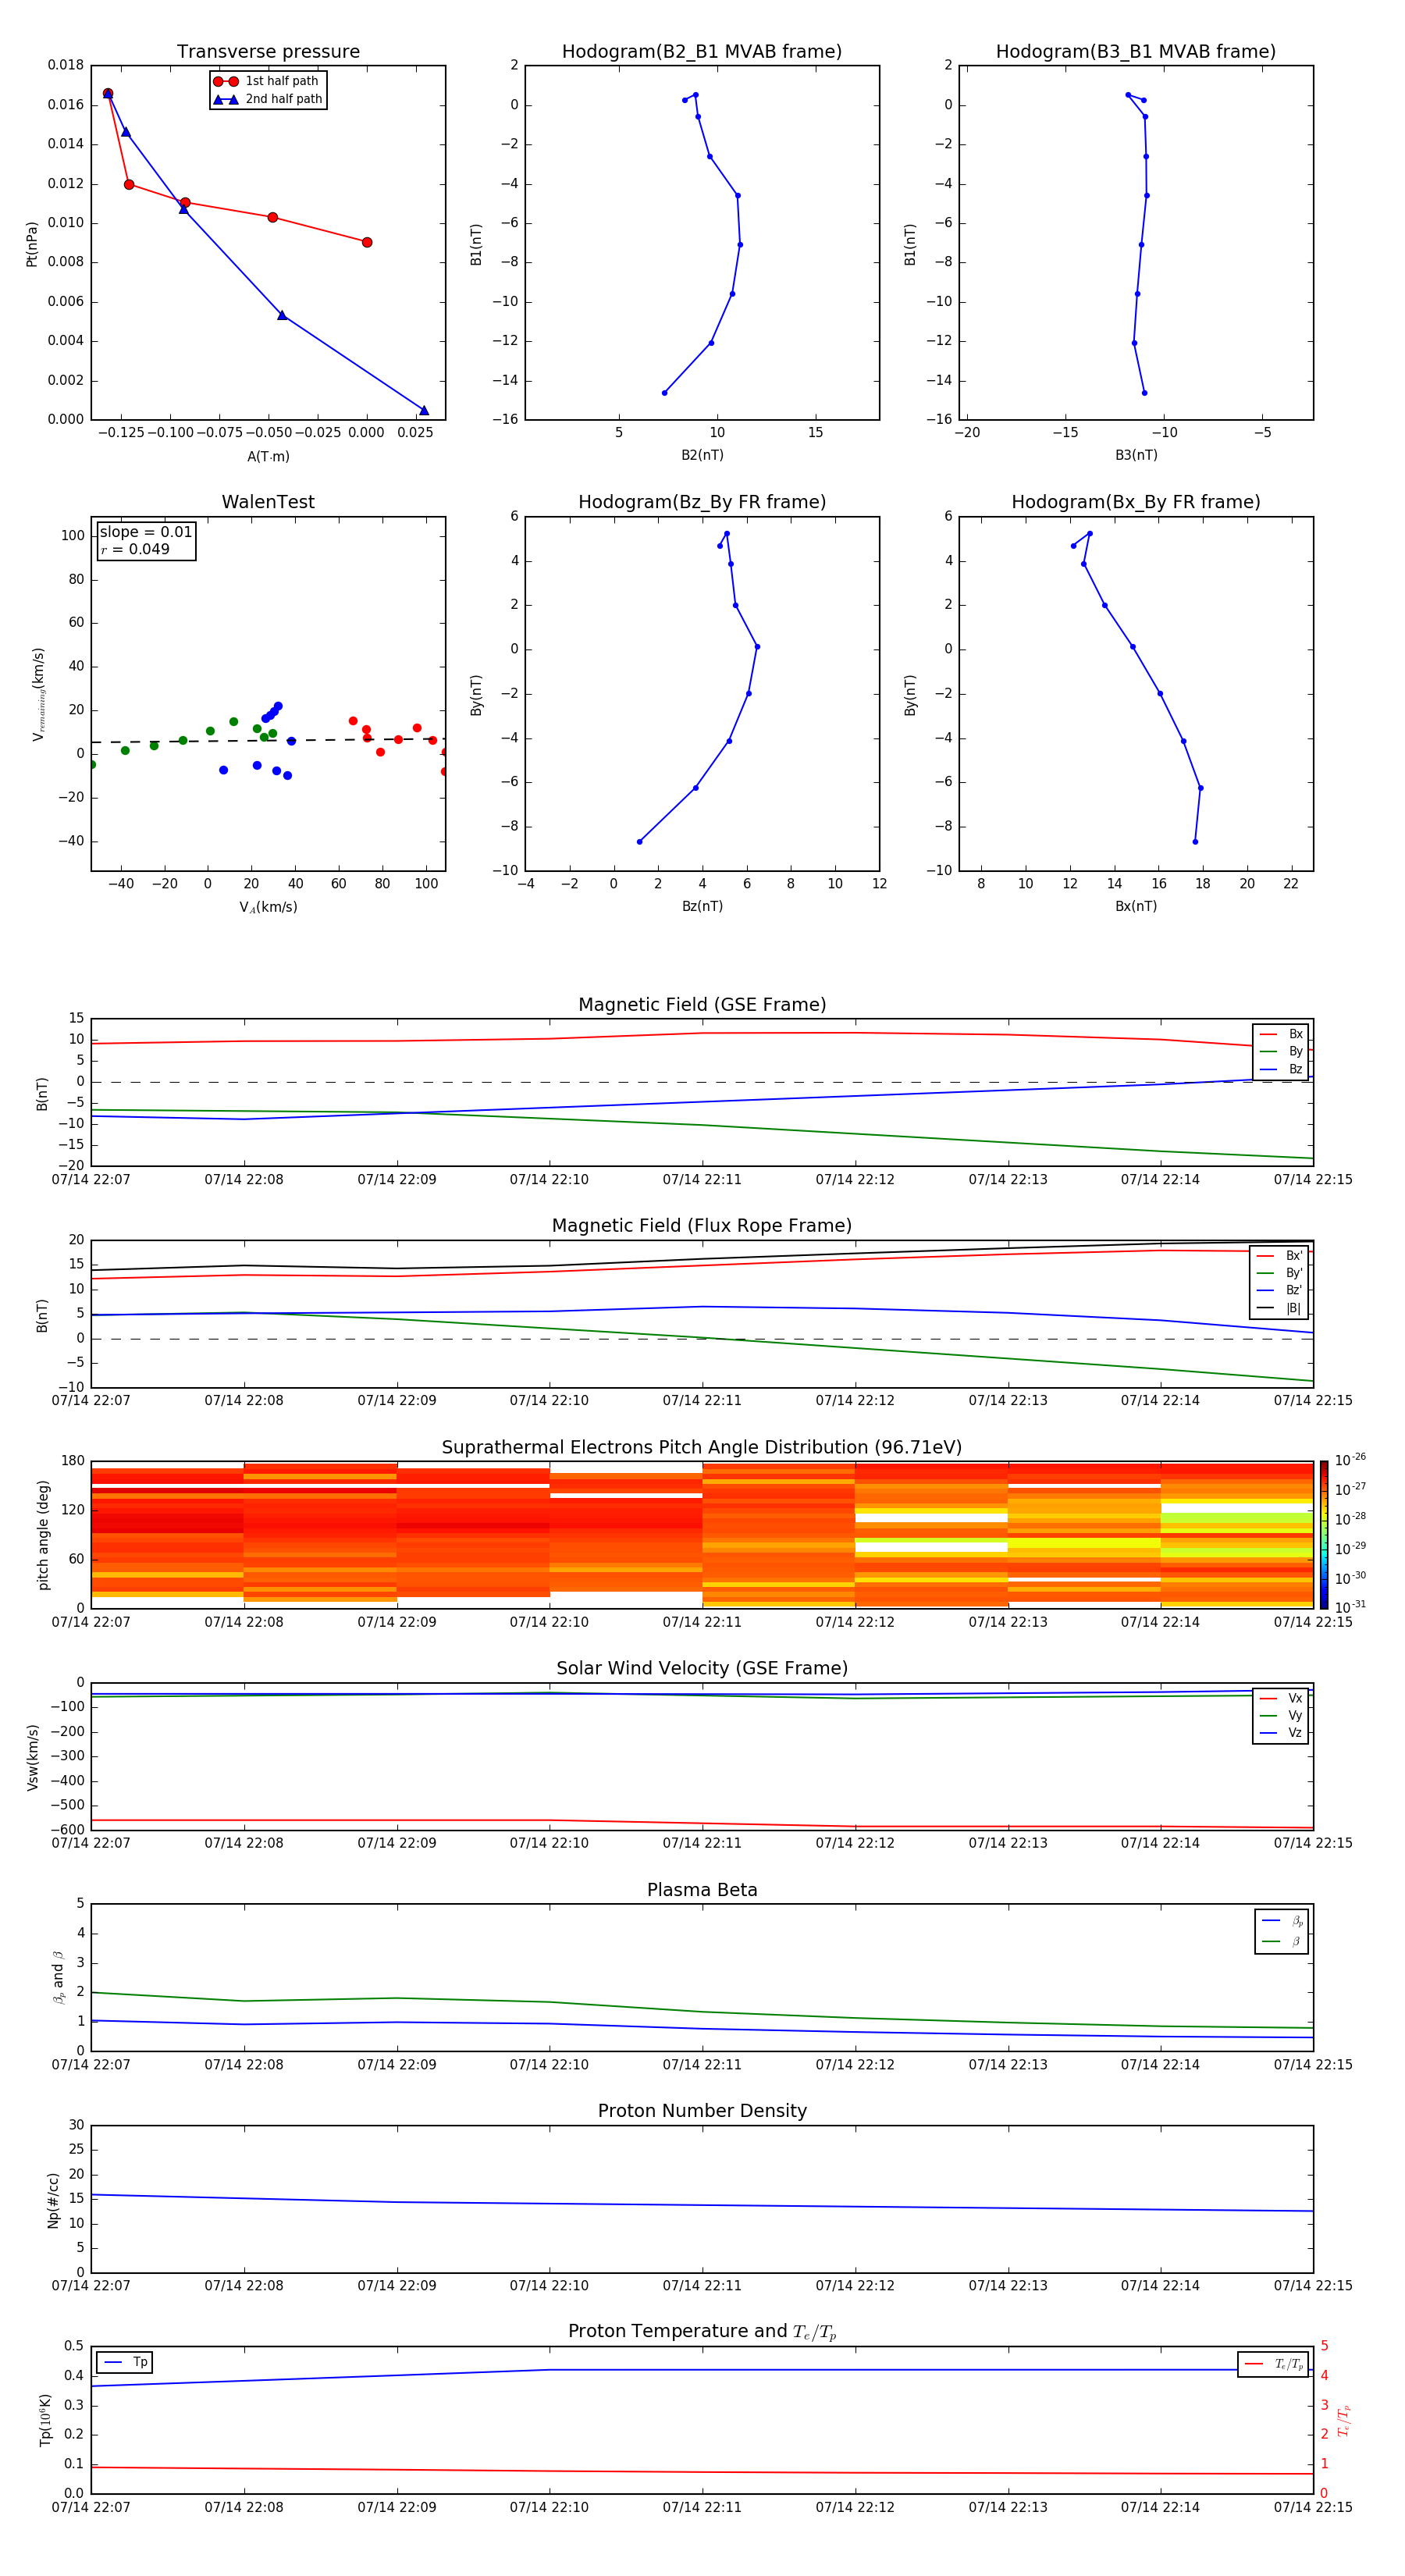Click 'Vx' in solar wind legend

click(1295, 1698)
